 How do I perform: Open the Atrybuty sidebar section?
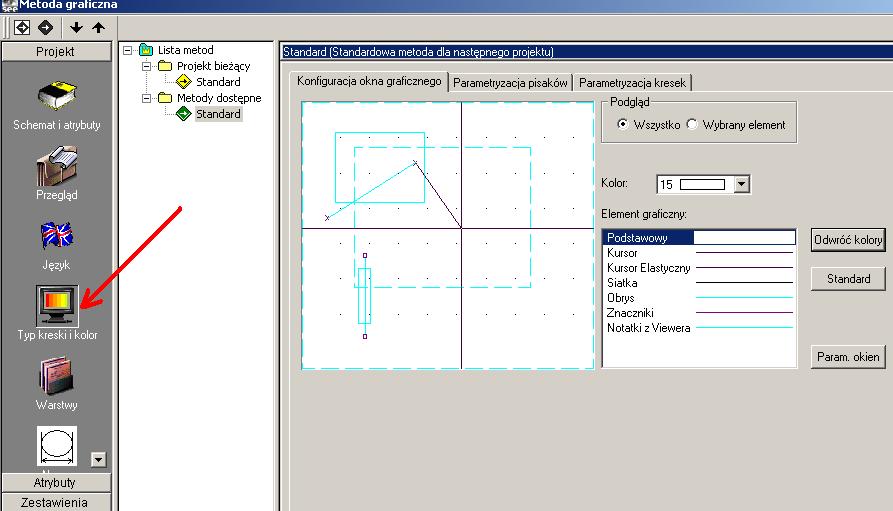tap(55, 483)
